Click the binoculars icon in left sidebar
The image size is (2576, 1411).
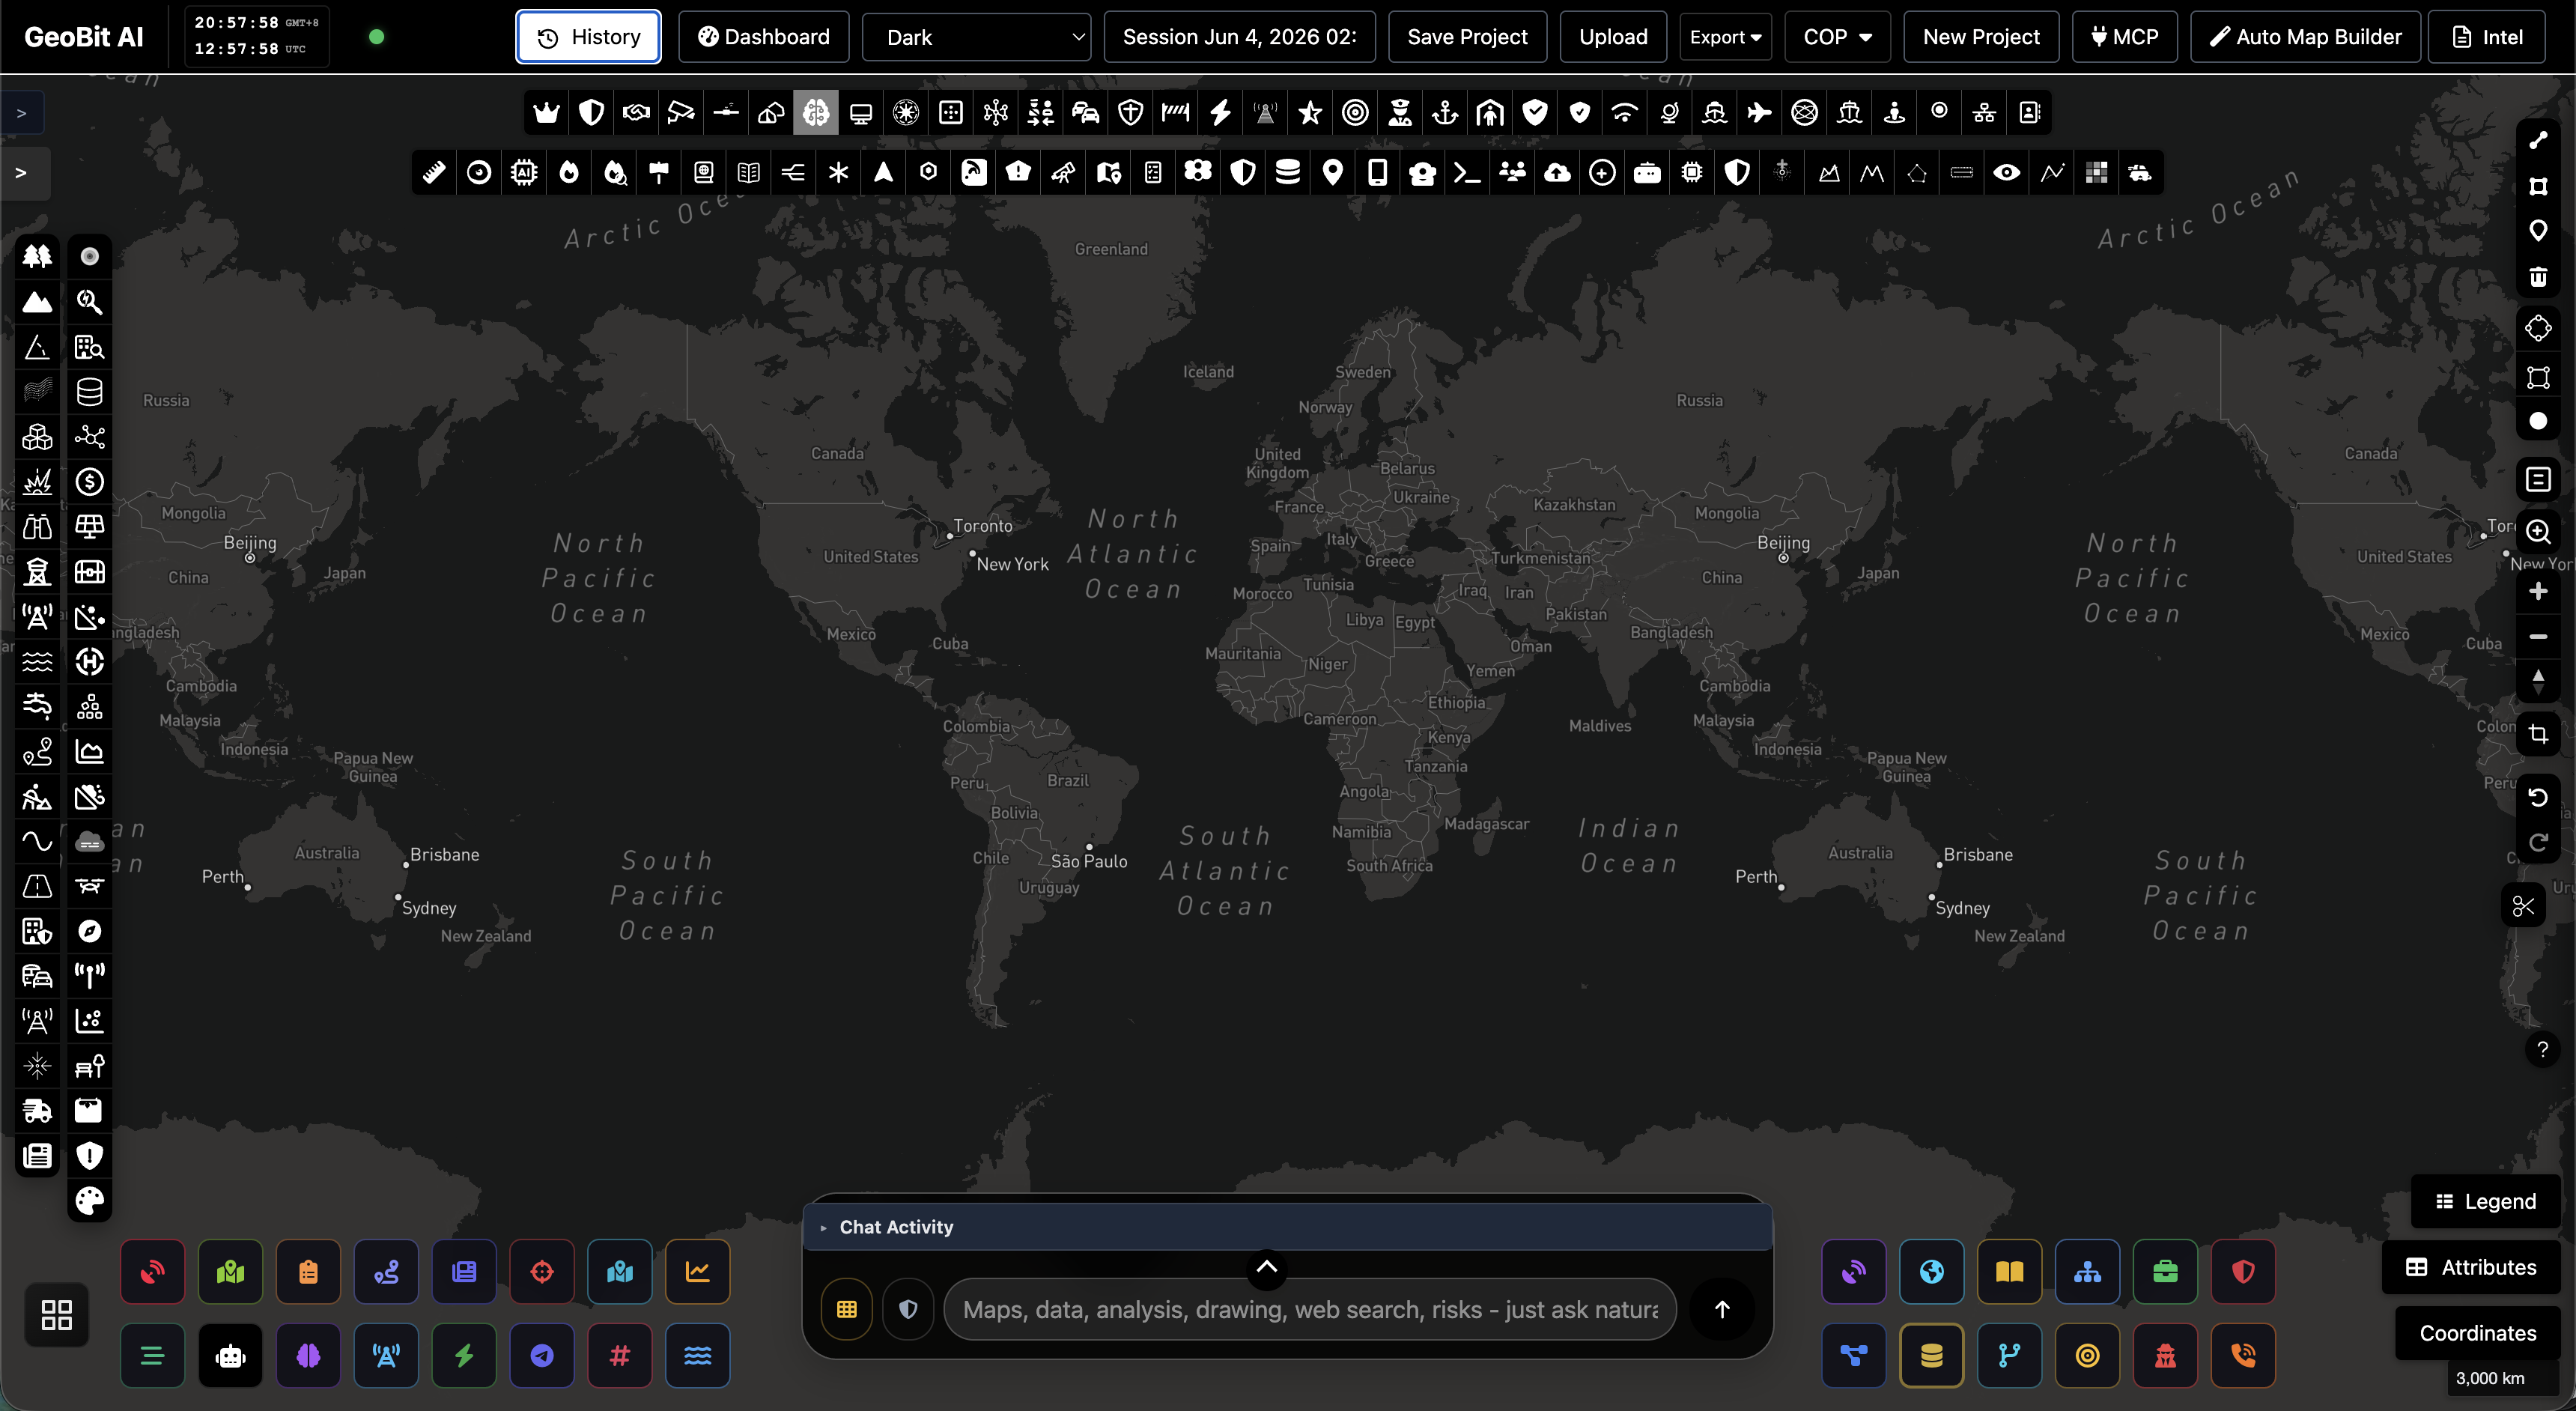(x=37, y=526)
